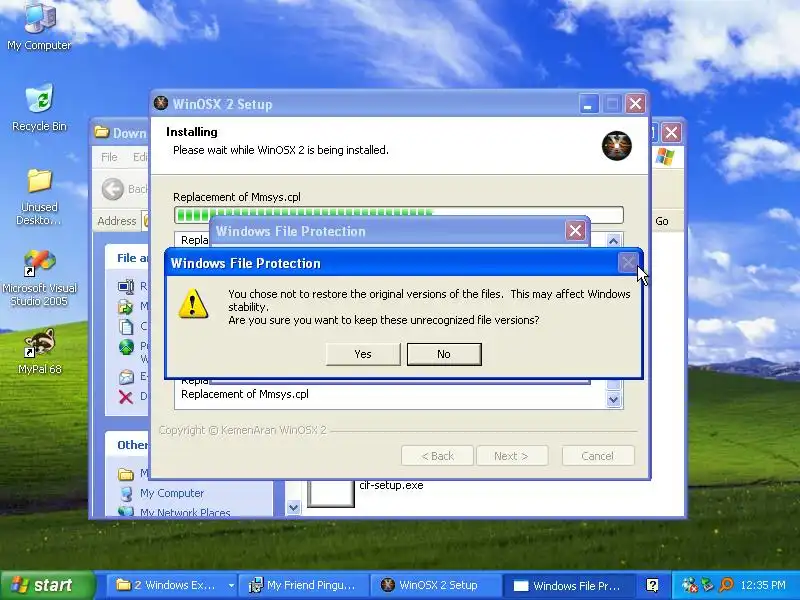Select cif-setup.exe file in Explorer
Screen dimensions: 800x600
click(391, 485)
